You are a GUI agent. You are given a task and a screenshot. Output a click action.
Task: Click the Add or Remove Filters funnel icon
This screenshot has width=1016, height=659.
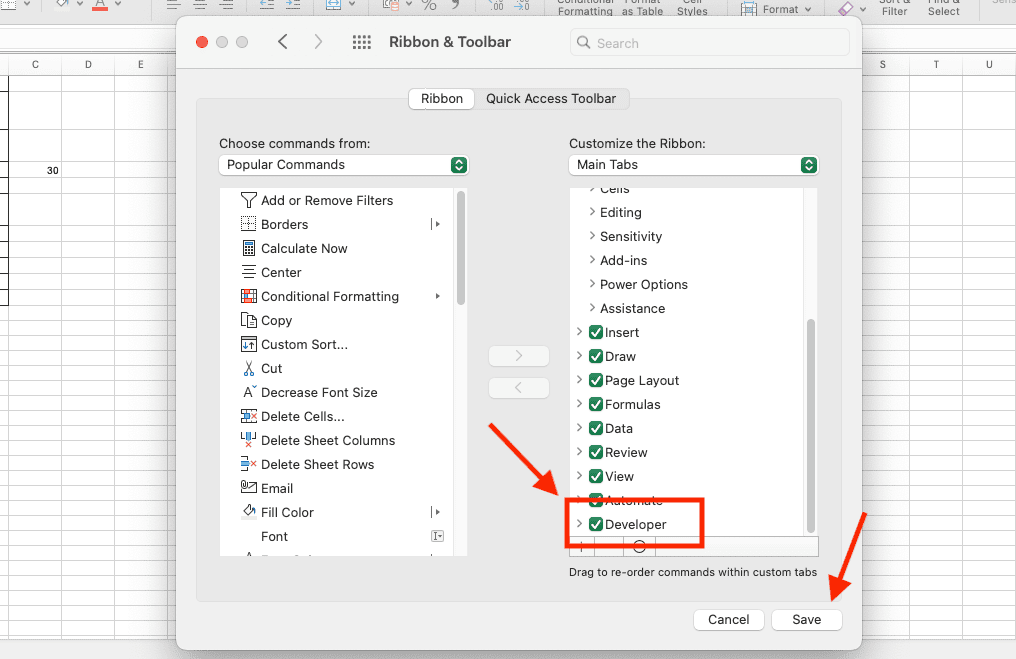coord(249,200)
